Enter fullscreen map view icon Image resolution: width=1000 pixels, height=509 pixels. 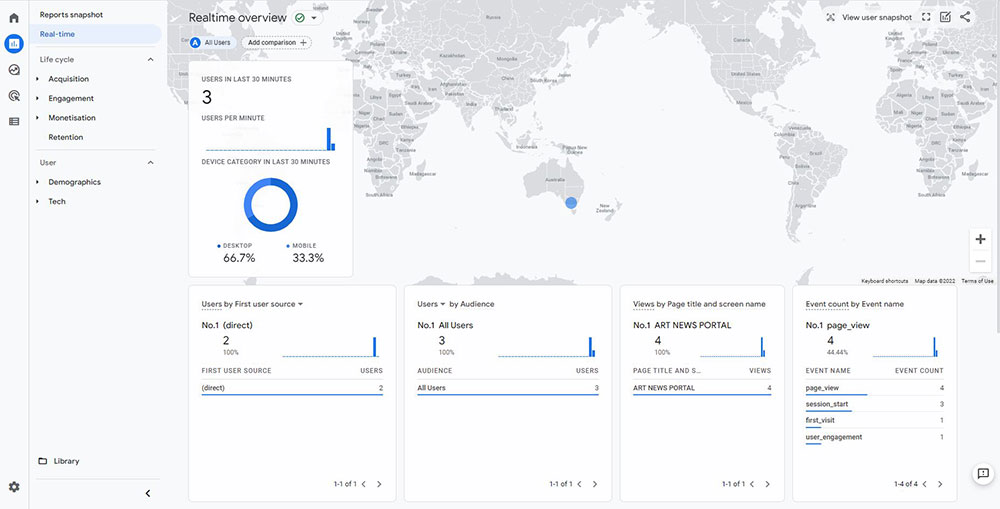coord(926,17)
